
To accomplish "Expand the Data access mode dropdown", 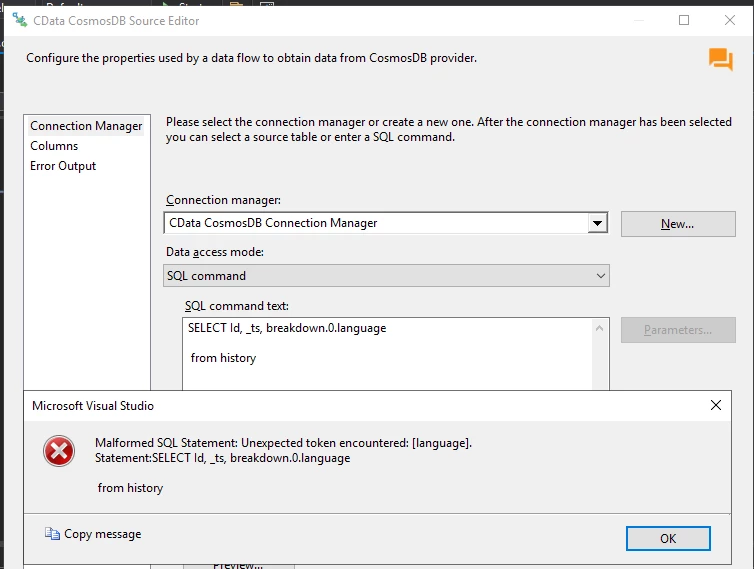I will (x=601, y=276).
